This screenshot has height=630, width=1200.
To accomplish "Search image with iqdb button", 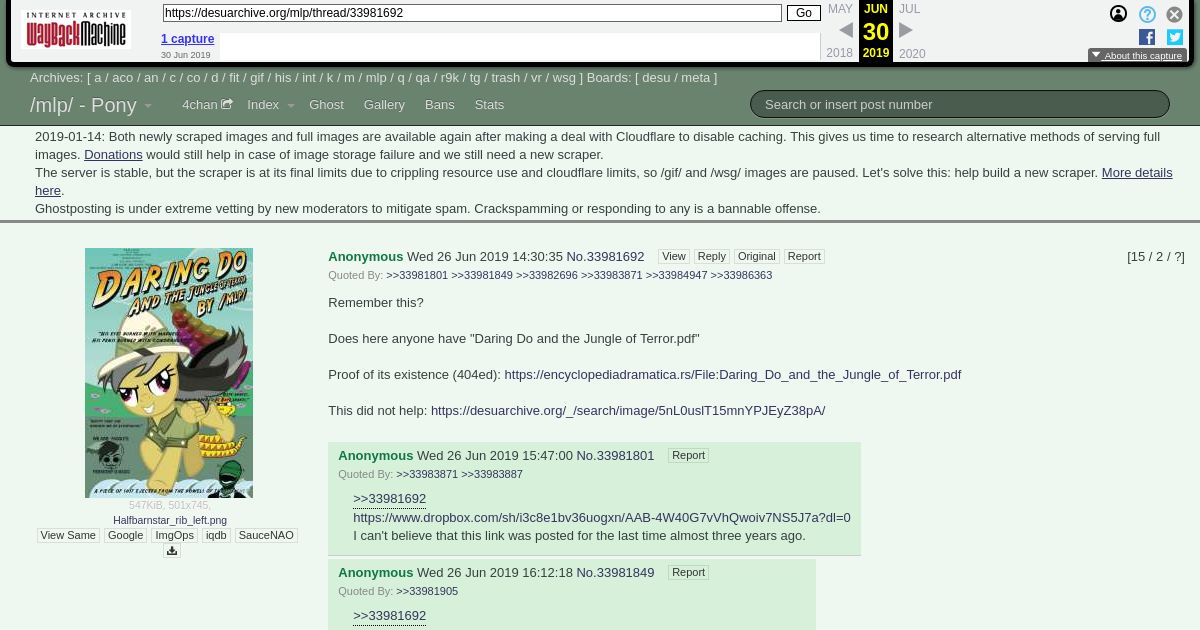I will (x=216, y=535).
